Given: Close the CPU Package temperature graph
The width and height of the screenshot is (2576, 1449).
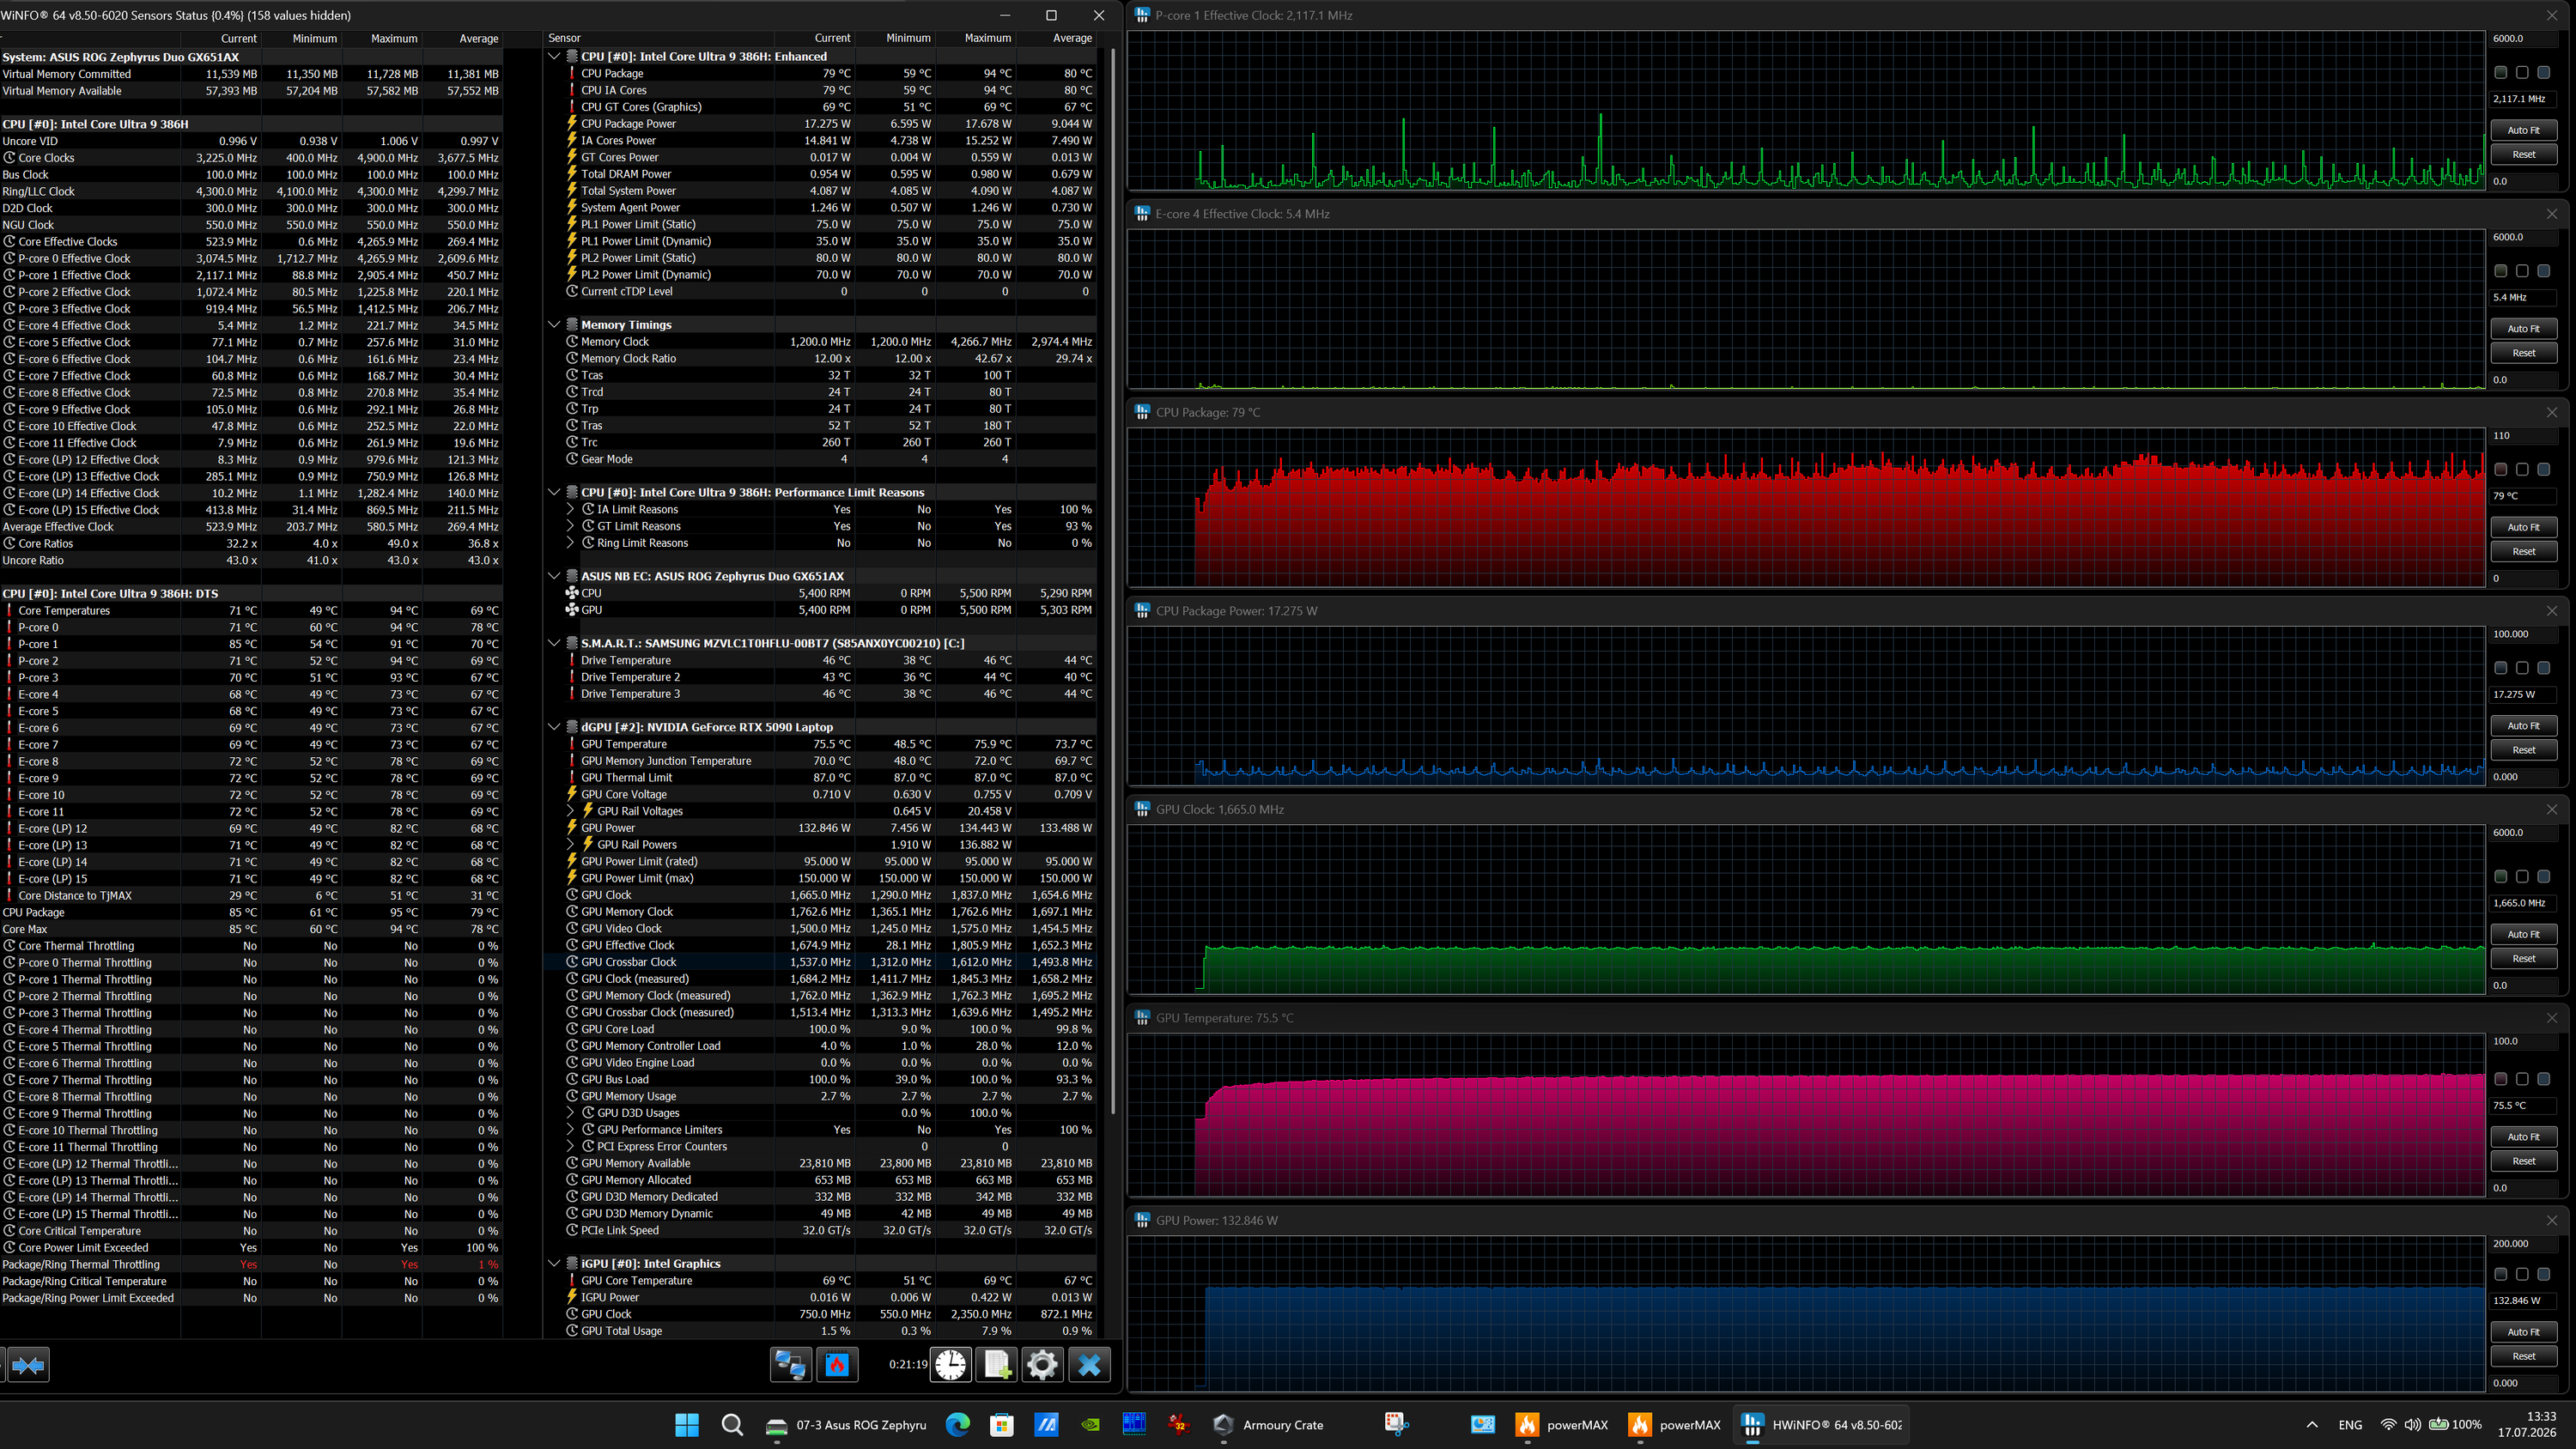Looking at the screenshot, I should pyautogui.click(x=2552, y=412).
